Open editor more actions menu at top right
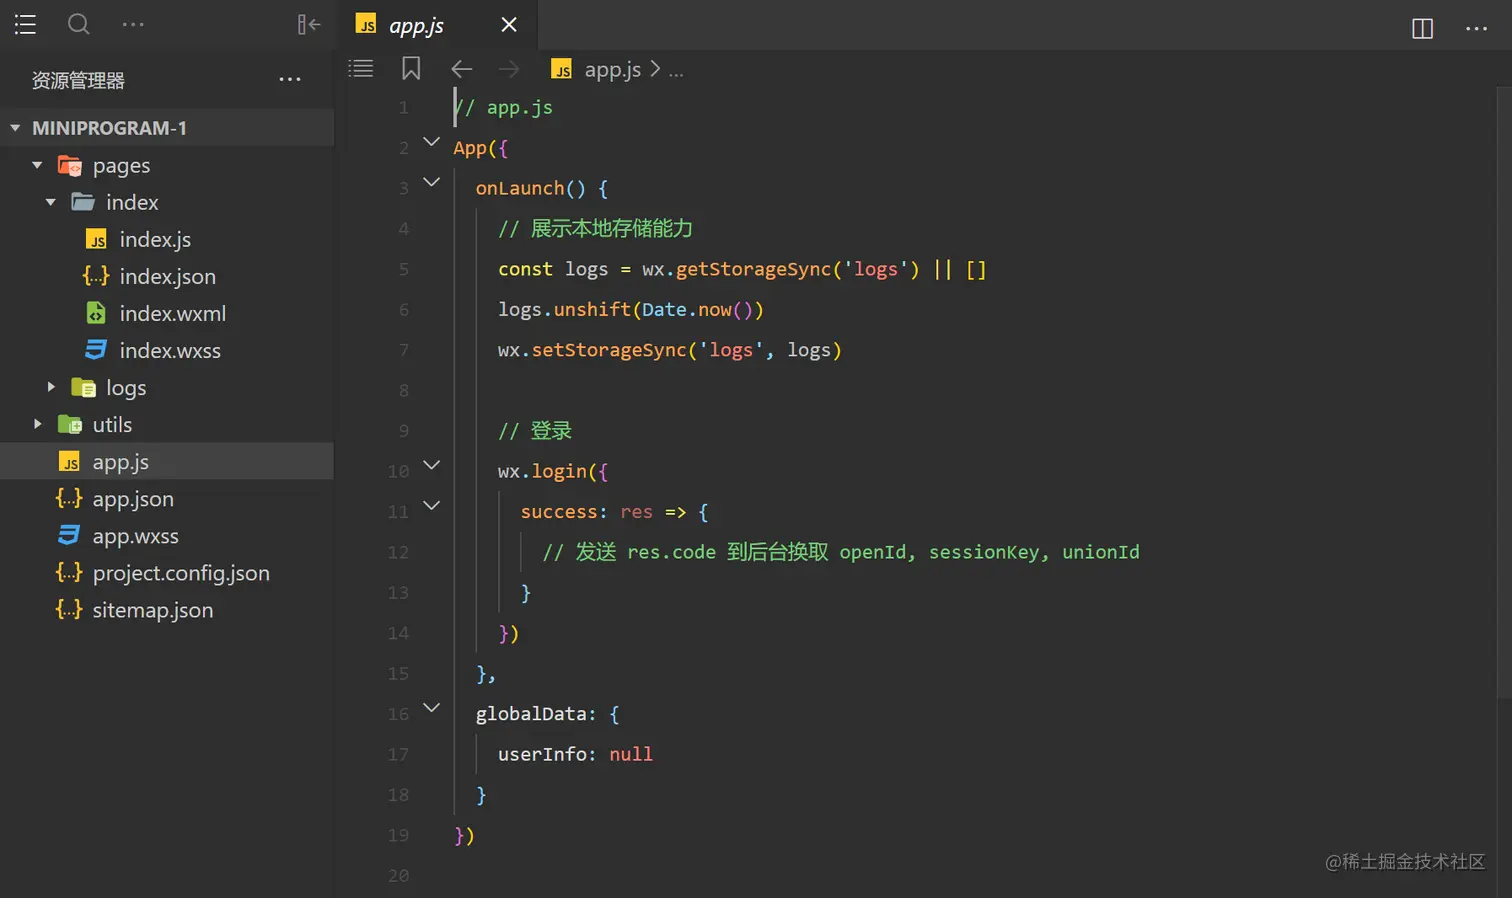Viewport: 1512px width, 898px height. [1476, 29]
